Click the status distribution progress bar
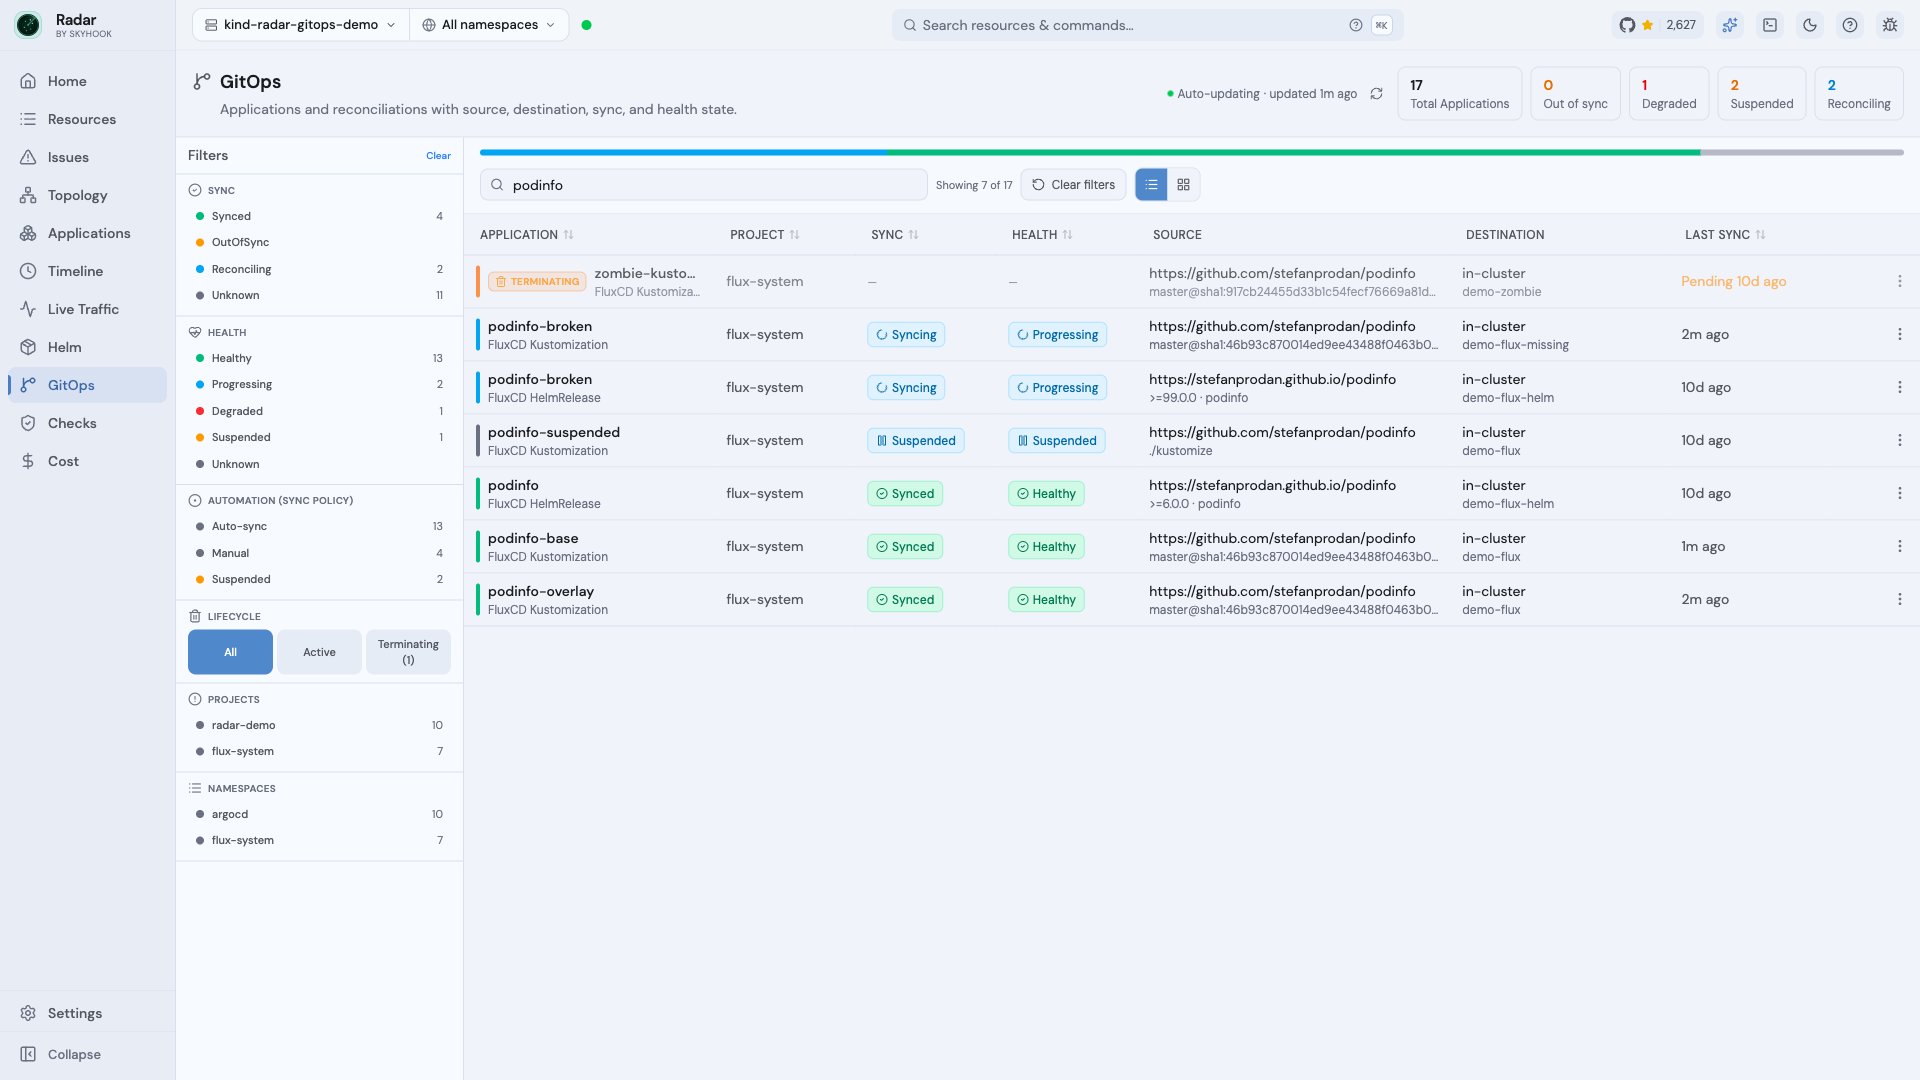 tap(1191, 152)
